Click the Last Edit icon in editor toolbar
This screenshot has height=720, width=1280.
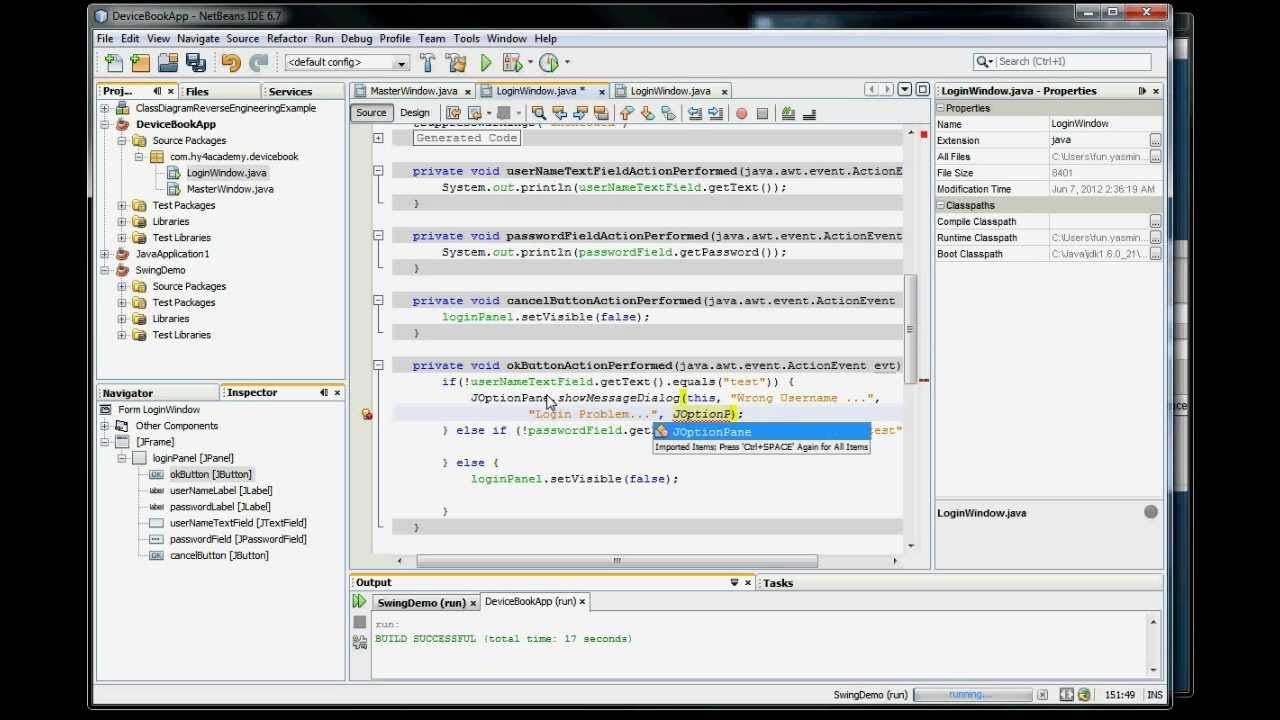coord(453,113)
